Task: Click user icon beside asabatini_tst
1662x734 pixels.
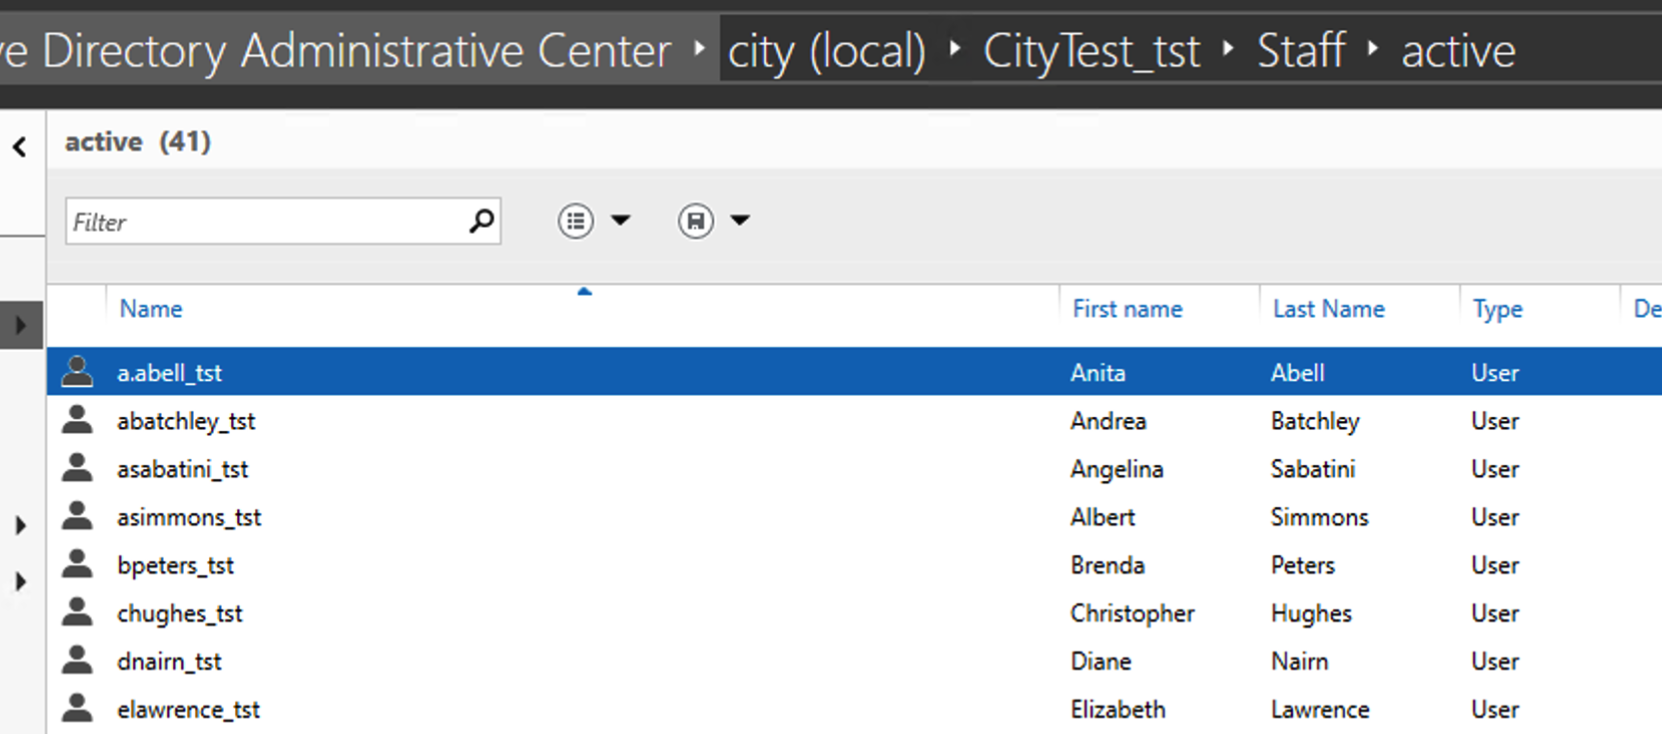Action: 77,469
